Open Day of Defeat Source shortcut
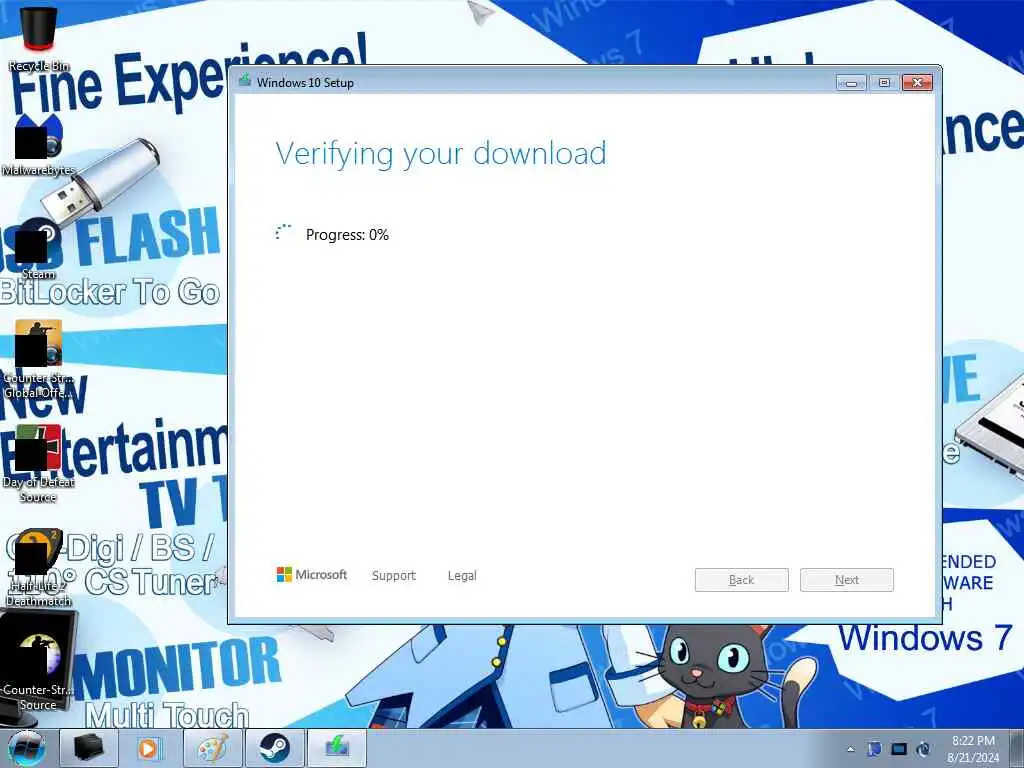This screenshot has width=1024, height=768. (x=39, y=464)
